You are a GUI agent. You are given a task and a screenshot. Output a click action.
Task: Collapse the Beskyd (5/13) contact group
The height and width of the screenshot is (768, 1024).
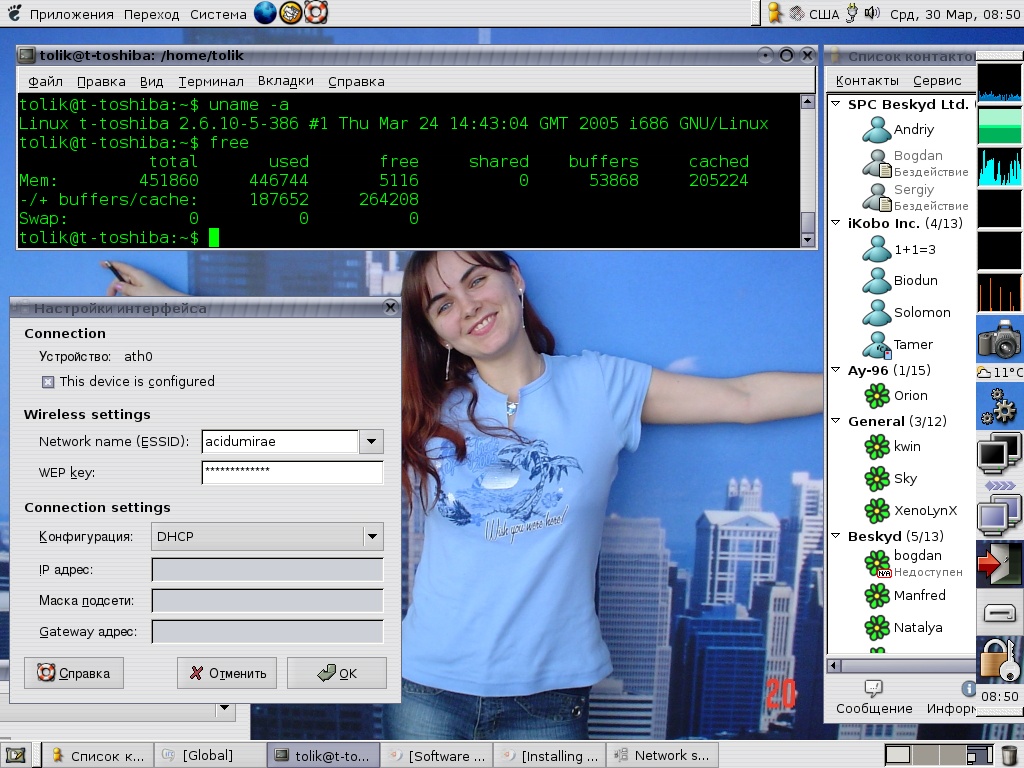pyautogui.click(x=835, y=536)
